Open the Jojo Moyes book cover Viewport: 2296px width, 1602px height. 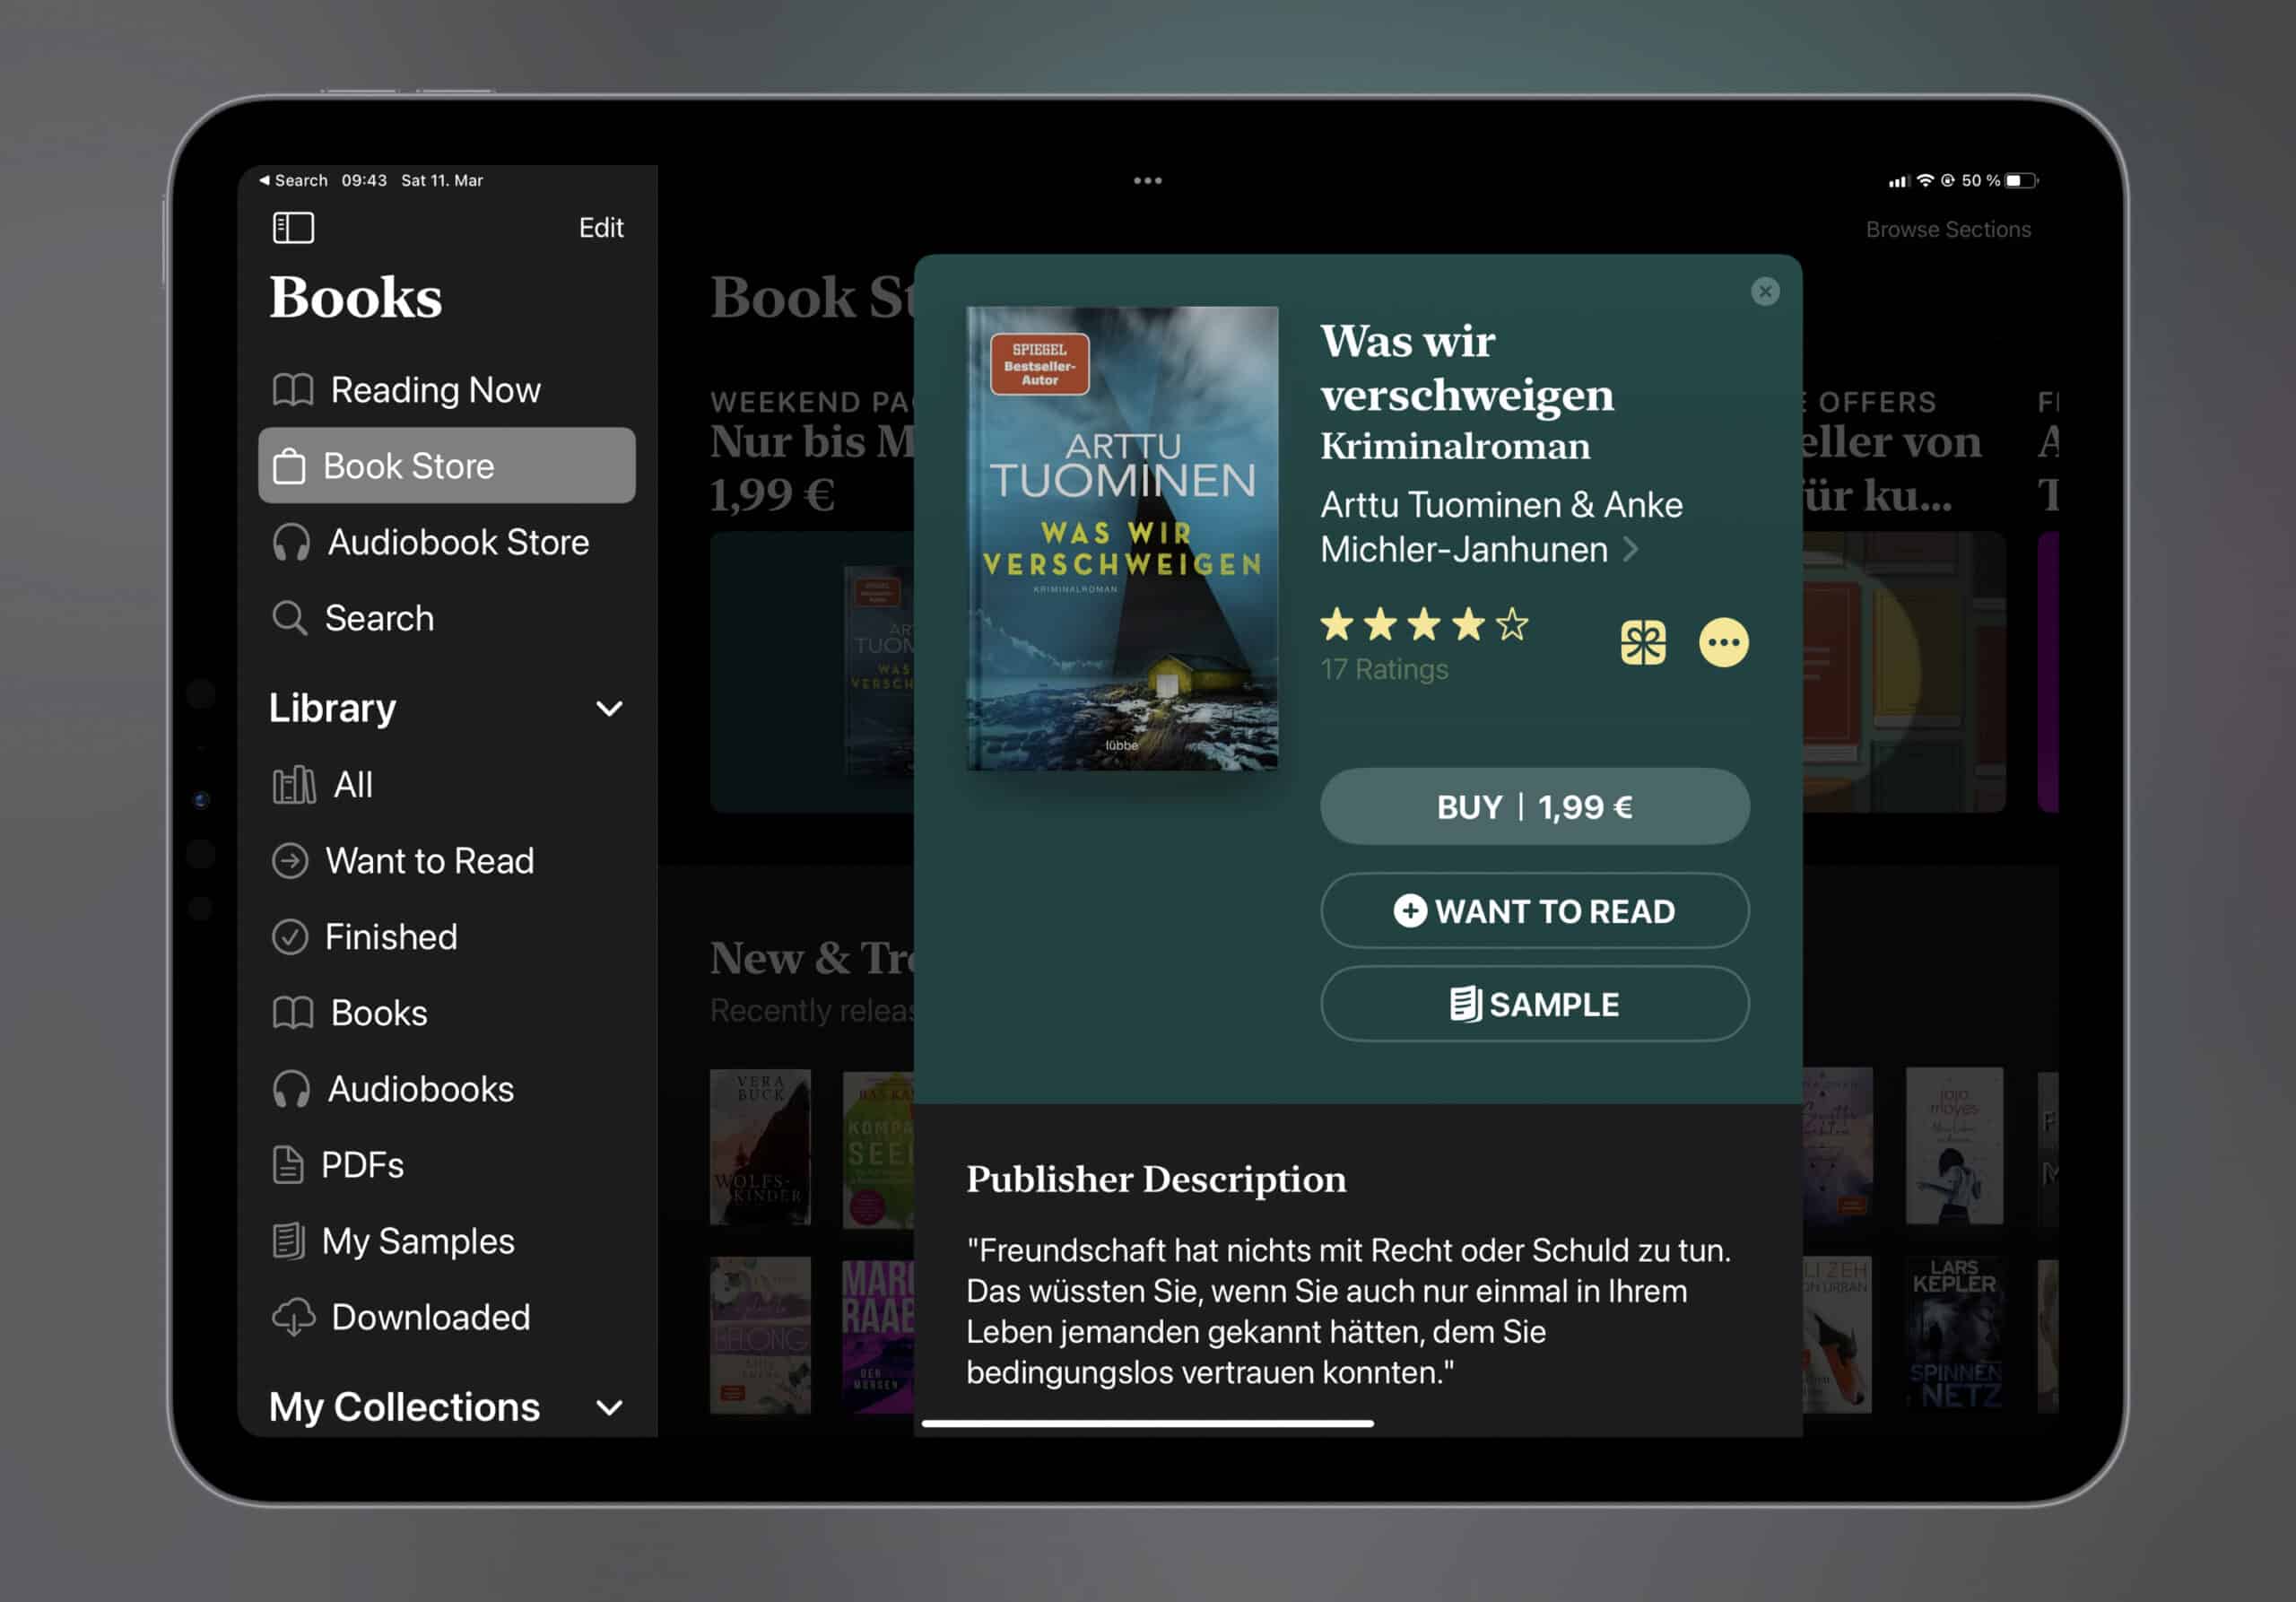1954,1146
